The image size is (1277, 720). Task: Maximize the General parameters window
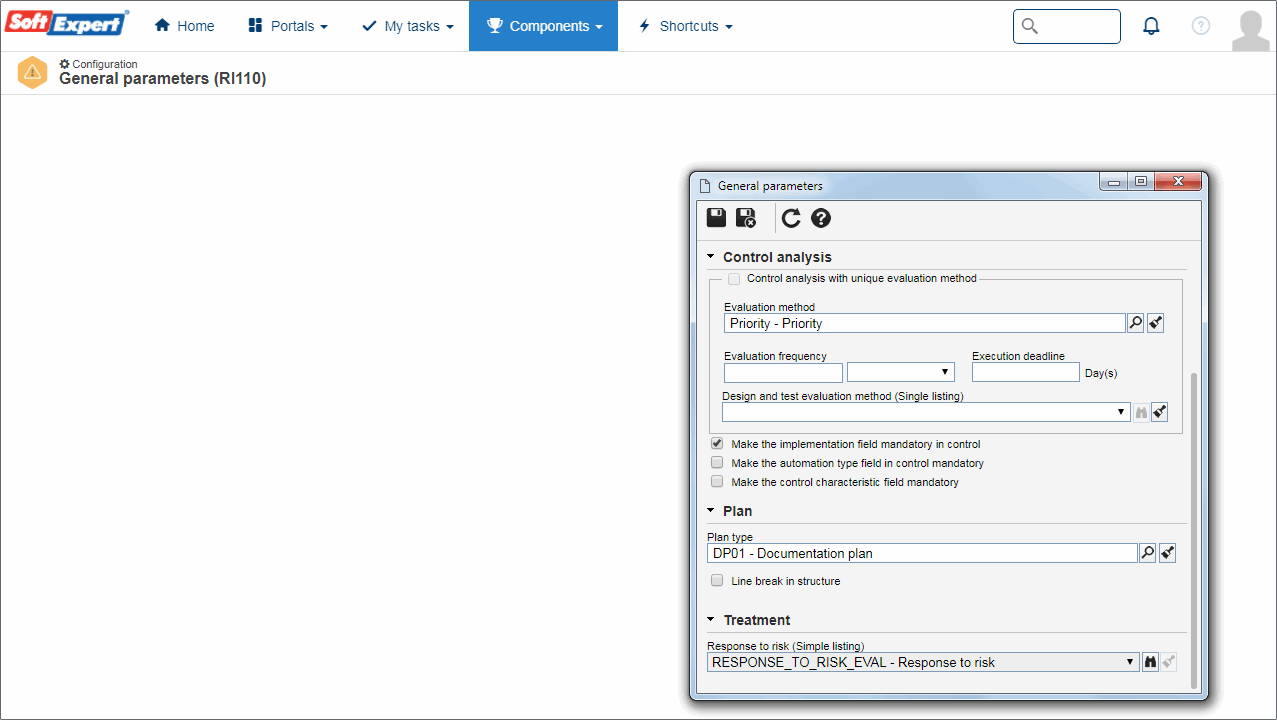[x=1140, y=182]
